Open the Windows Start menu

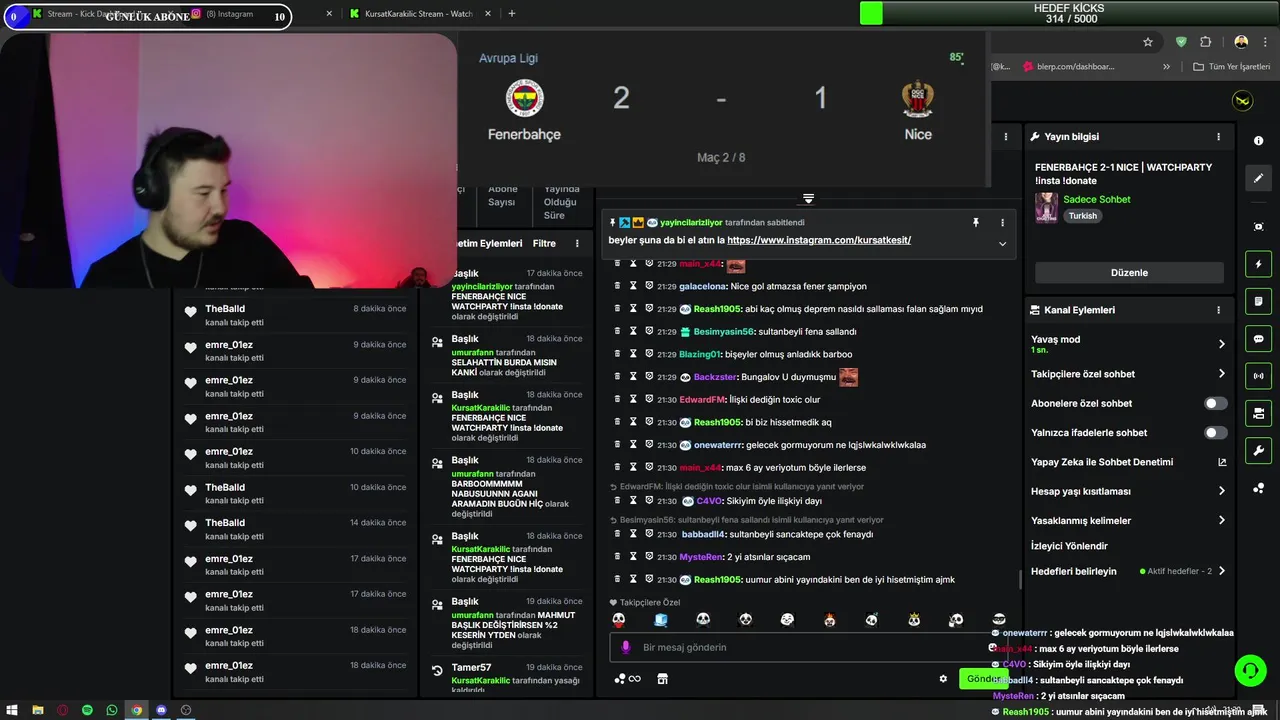coord(13,710)
